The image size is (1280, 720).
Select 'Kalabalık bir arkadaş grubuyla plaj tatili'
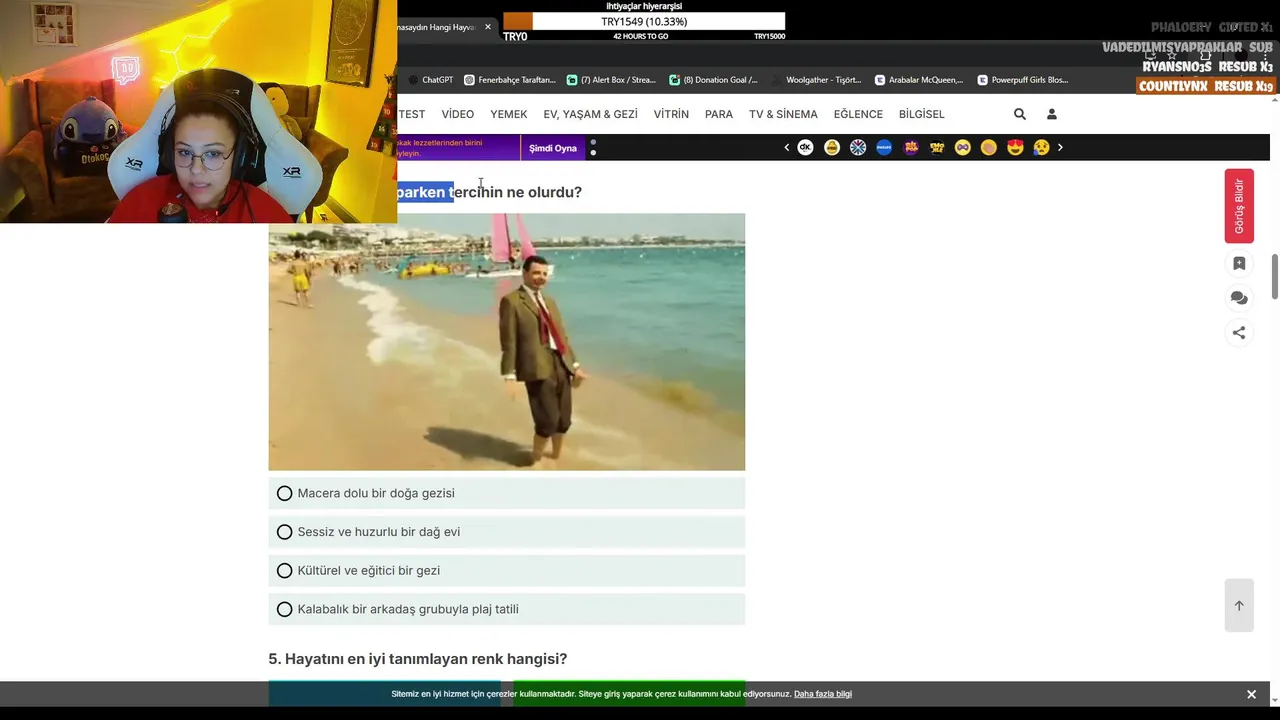tap(506, 609)
